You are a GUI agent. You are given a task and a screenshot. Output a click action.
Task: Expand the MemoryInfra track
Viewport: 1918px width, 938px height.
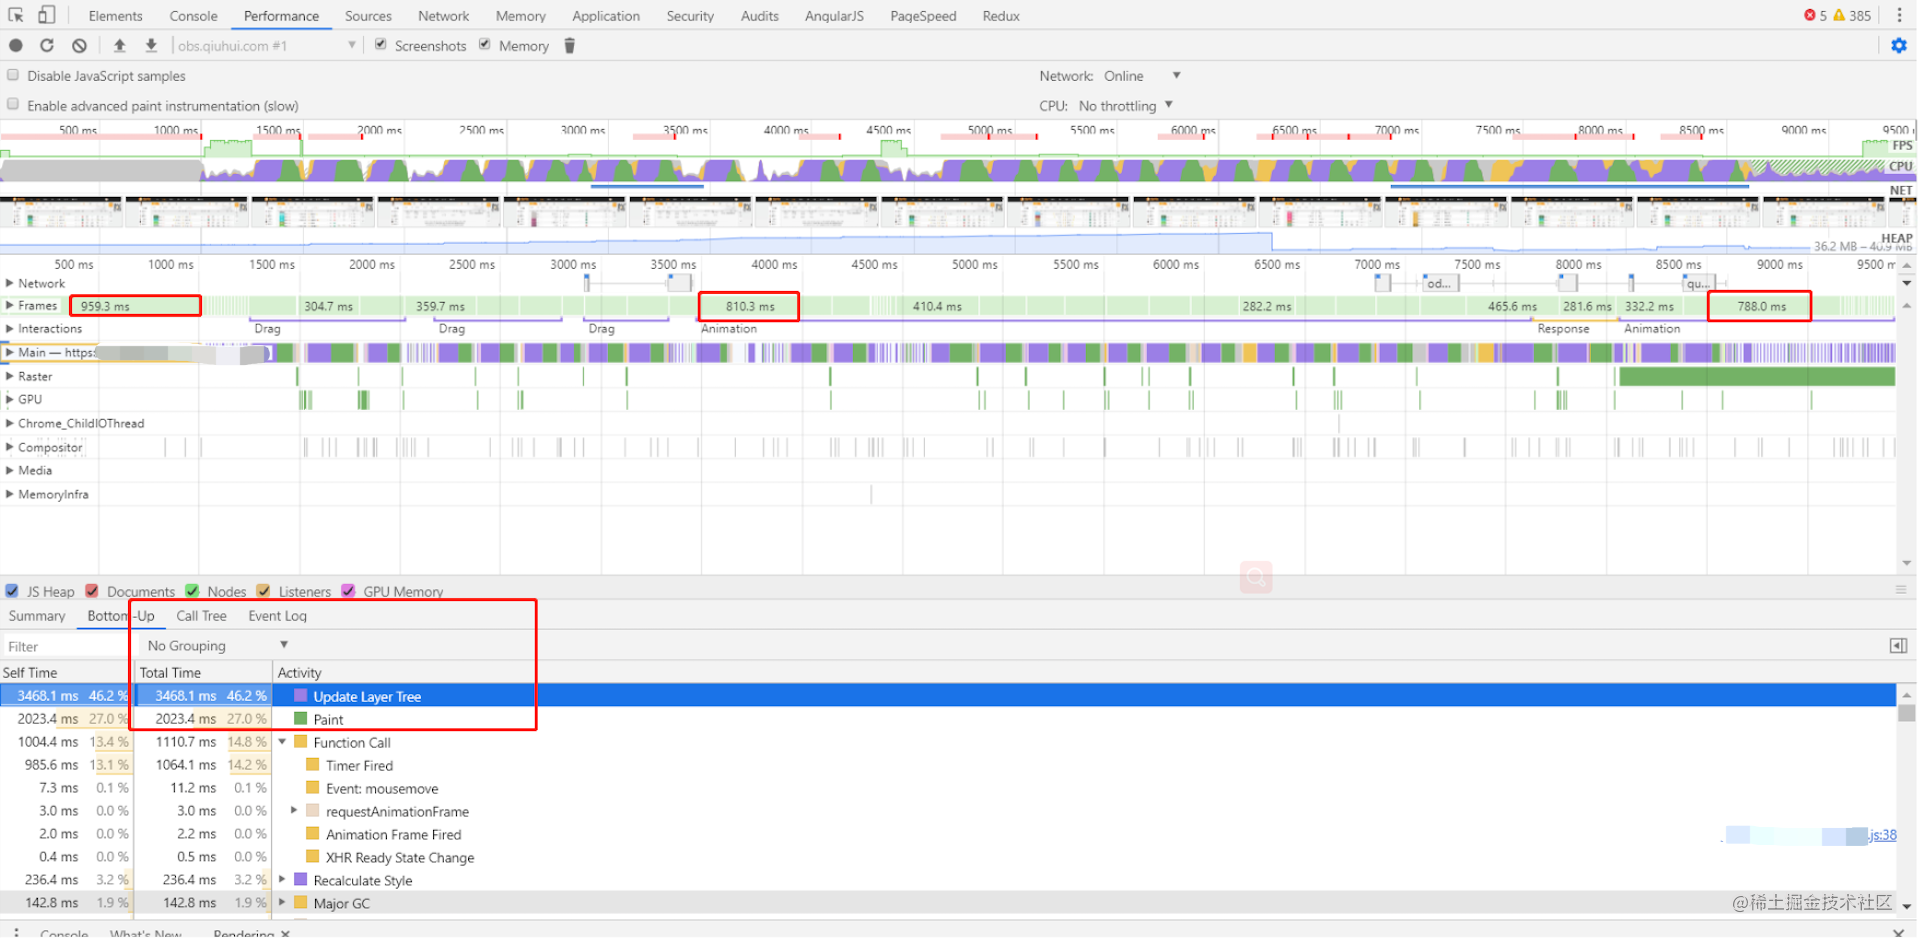(x=10, y=494)
